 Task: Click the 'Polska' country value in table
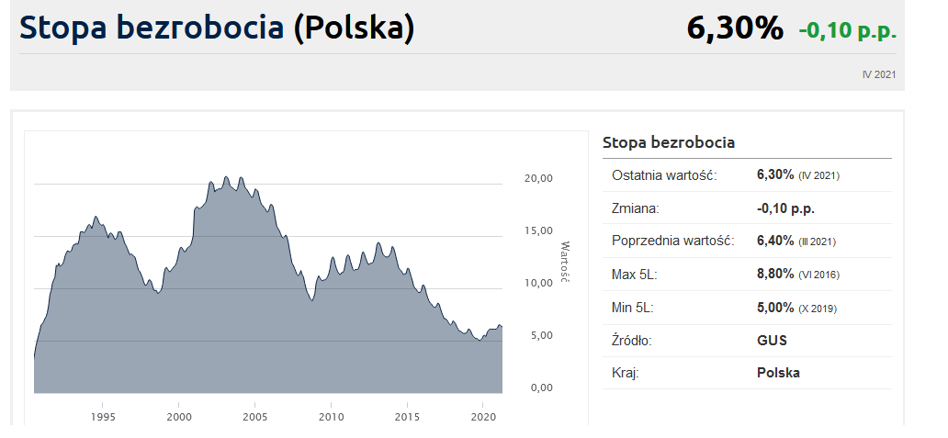[x=778, y=373]
